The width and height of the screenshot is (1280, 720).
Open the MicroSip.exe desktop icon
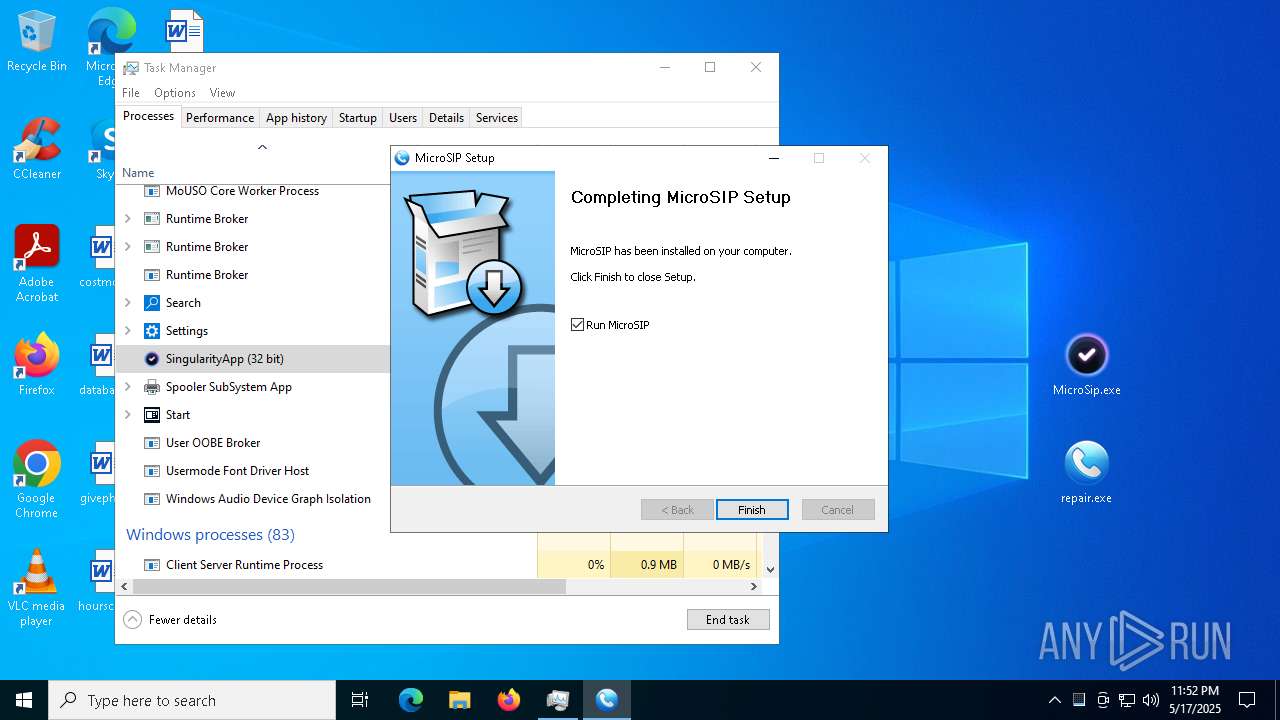click(1087, 366)
